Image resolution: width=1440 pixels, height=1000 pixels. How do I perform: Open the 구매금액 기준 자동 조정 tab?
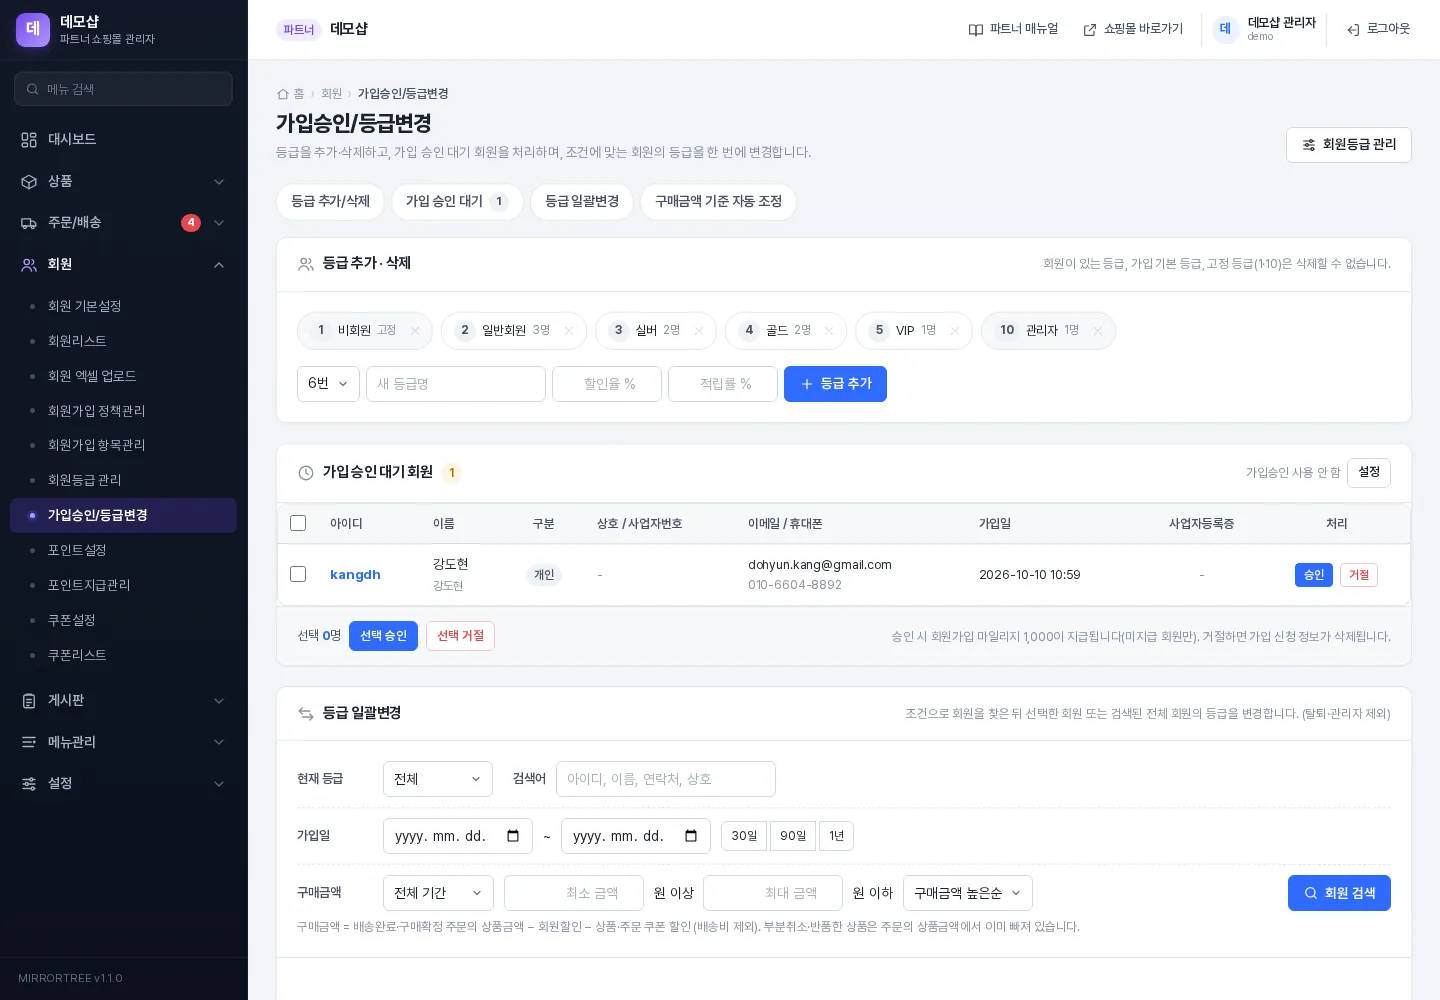point(718,202)
